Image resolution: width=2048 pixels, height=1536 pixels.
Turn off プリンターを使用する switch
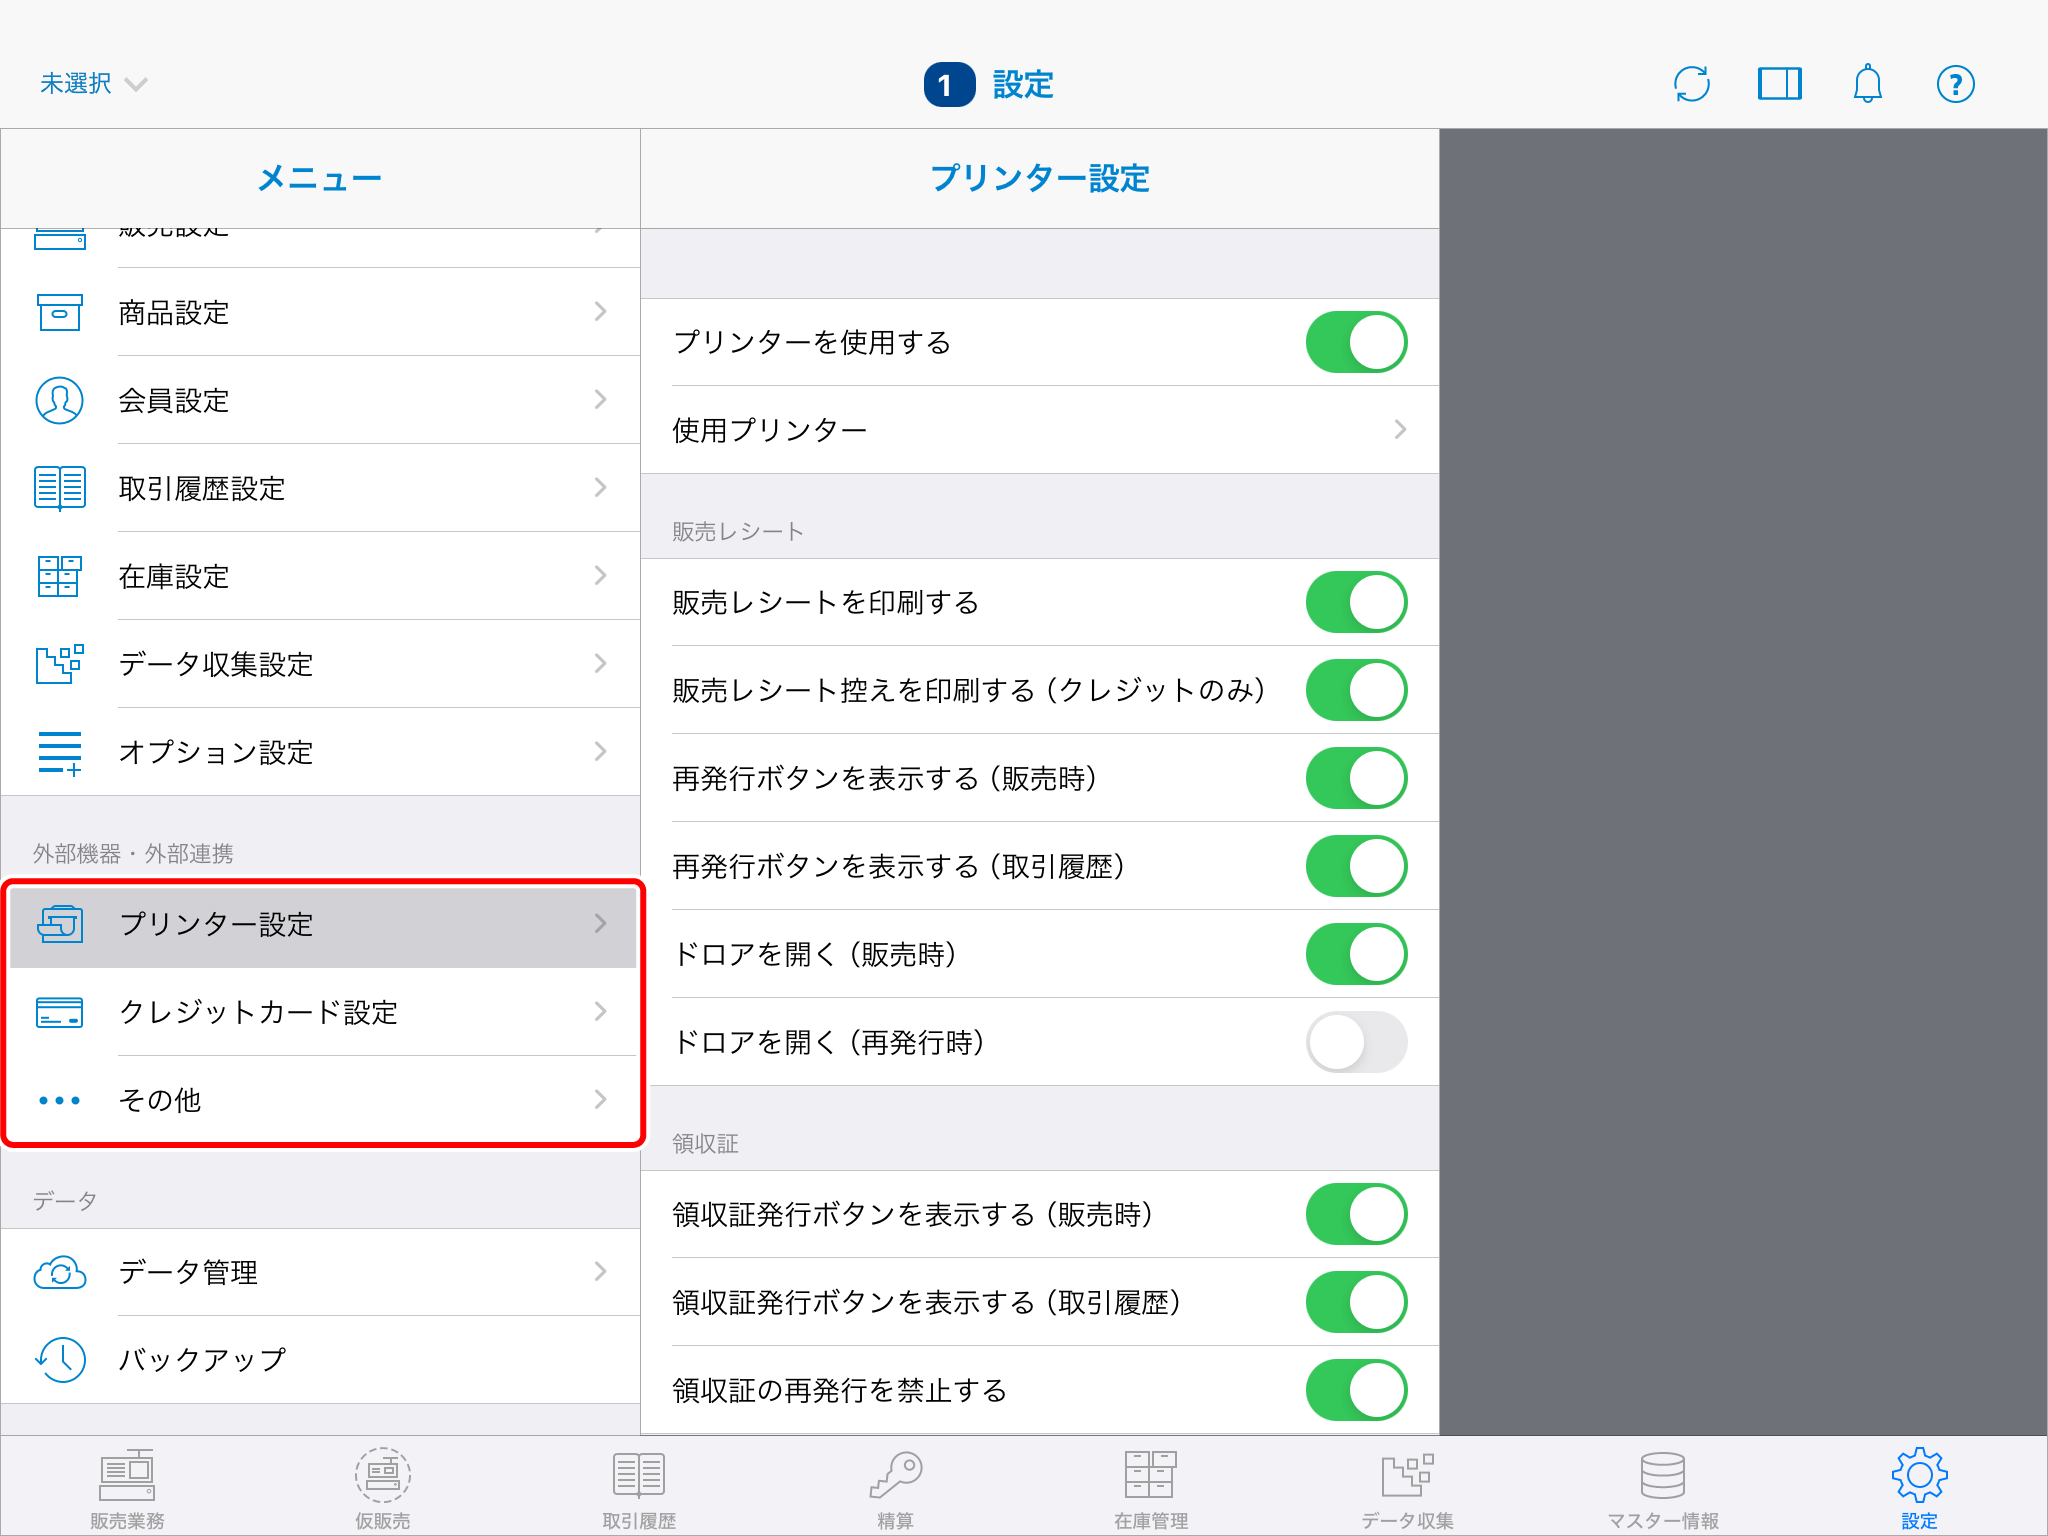(x=1356, y=342)
